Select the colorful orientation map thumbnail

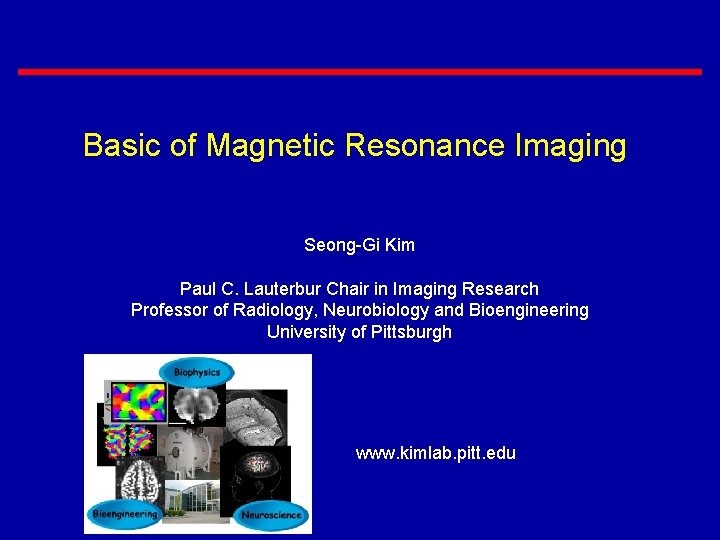pyautogui.click(x=138, y=401)
